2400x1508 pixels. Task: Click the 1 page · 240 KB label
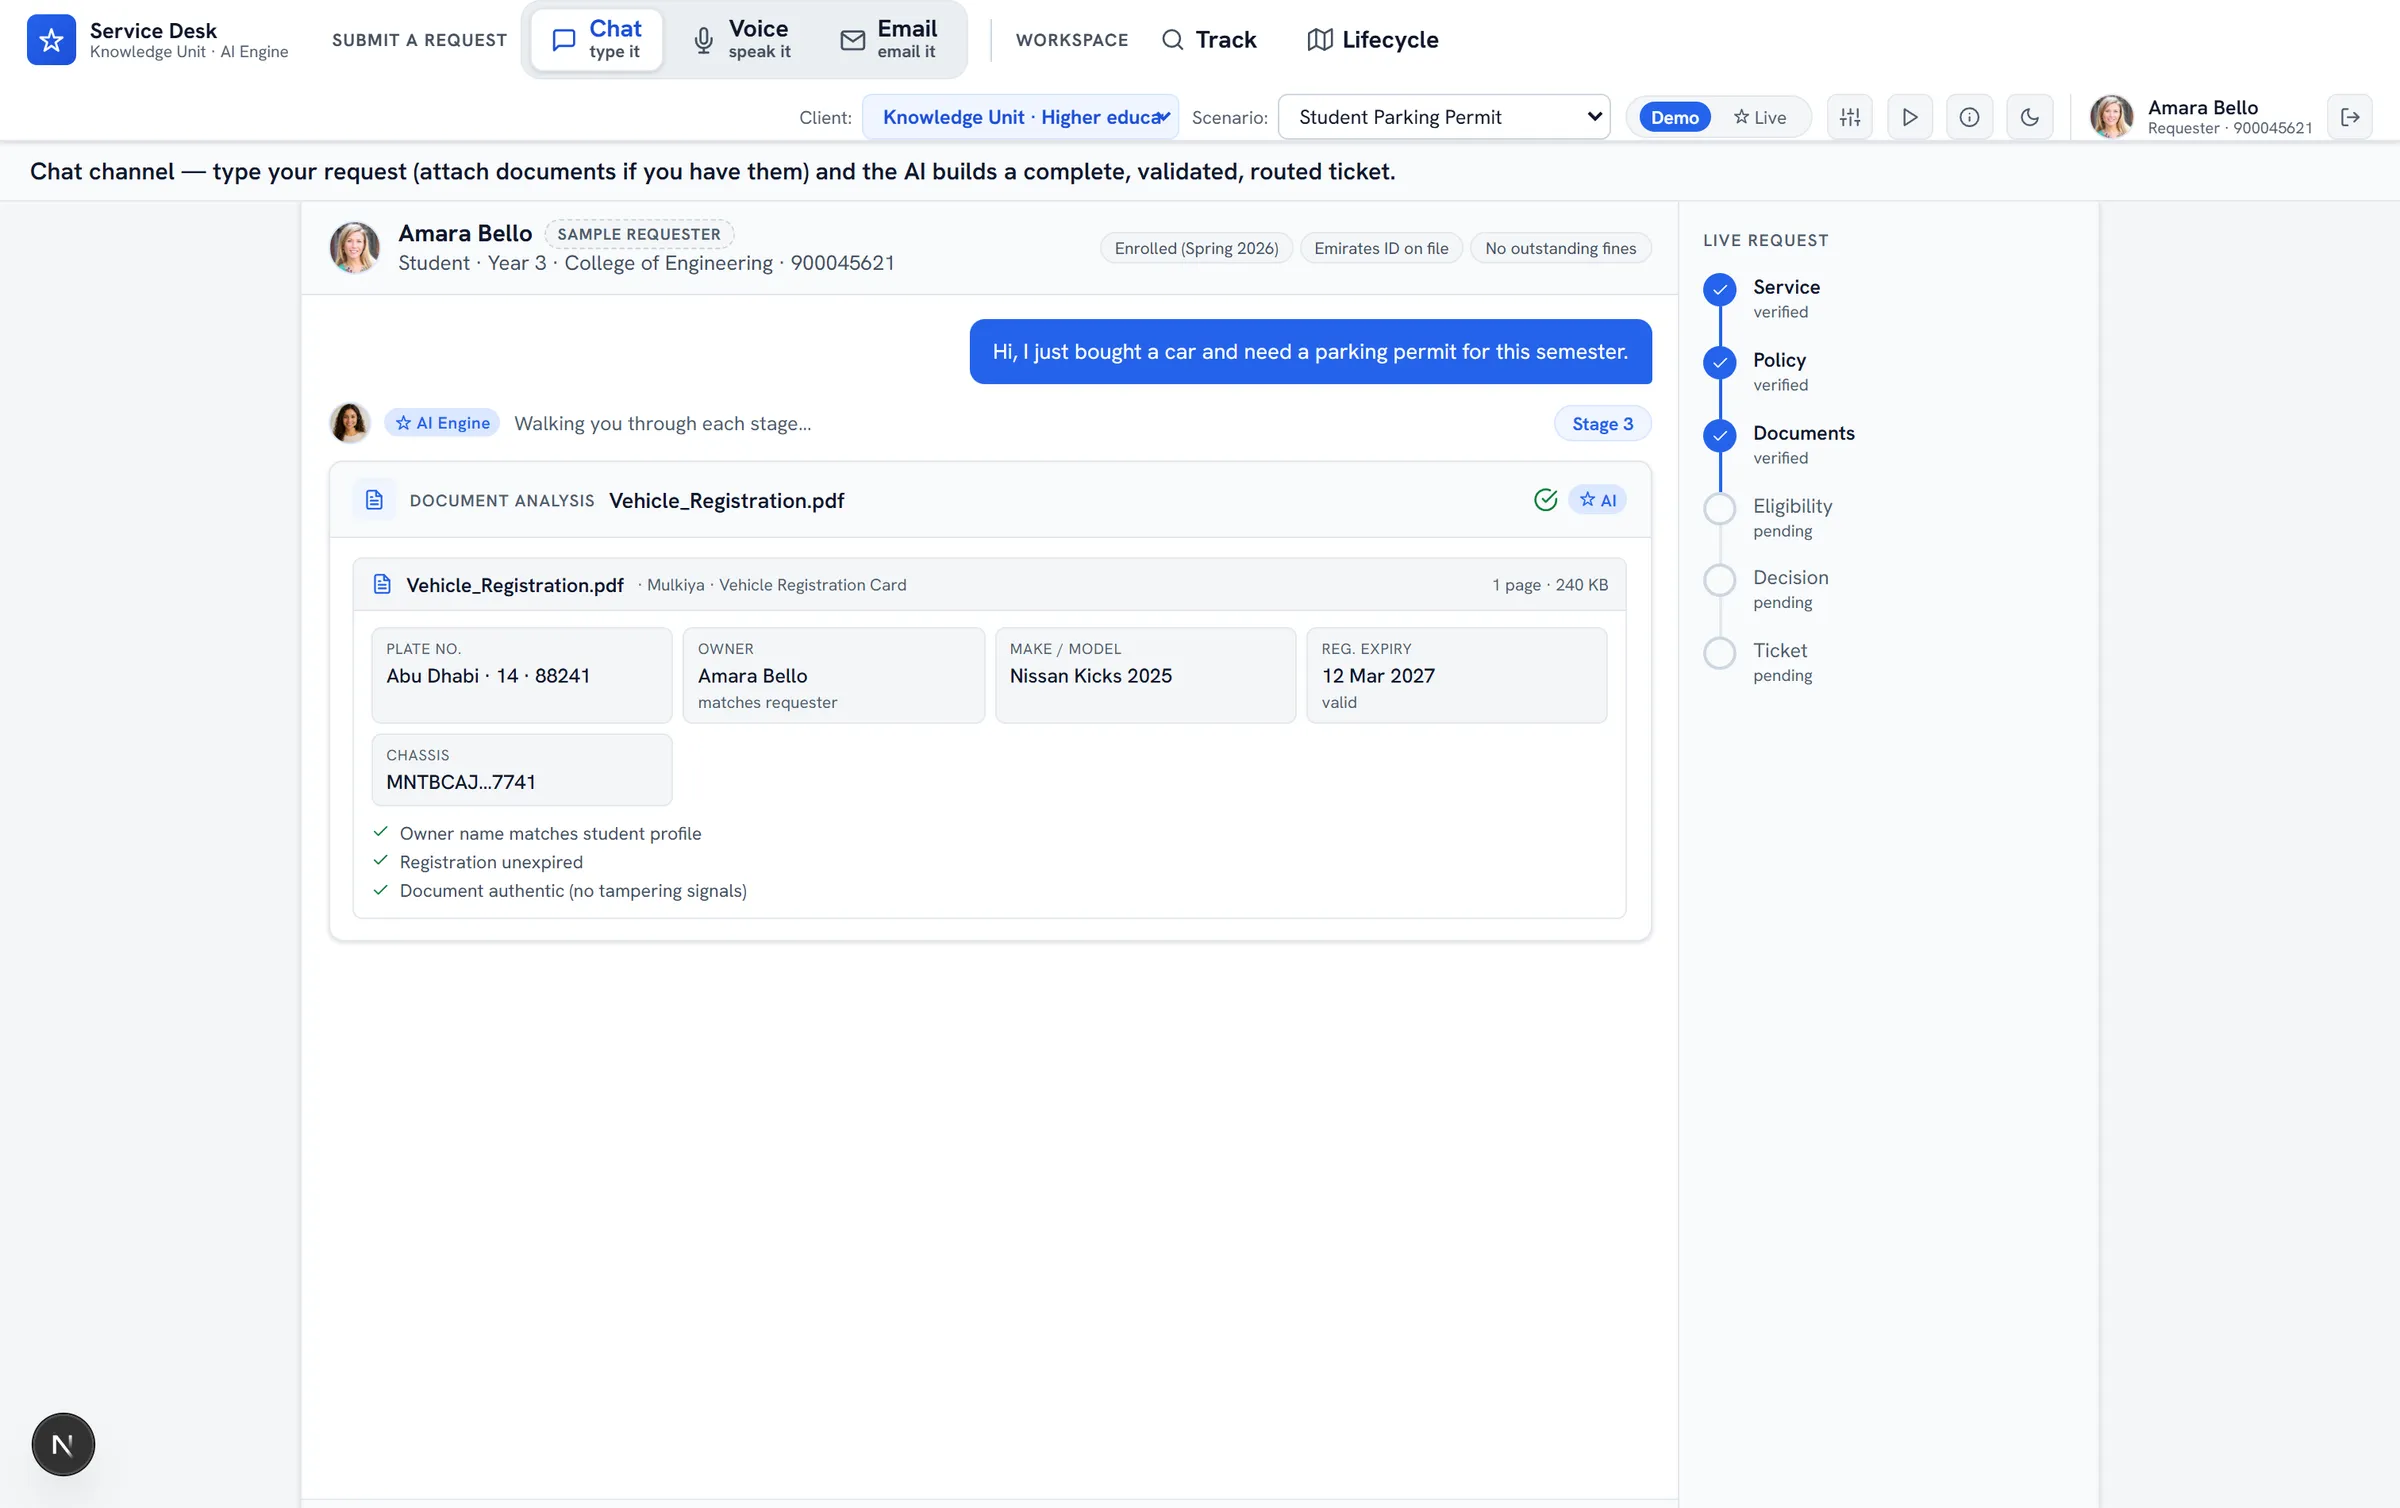pos(1550,585)
